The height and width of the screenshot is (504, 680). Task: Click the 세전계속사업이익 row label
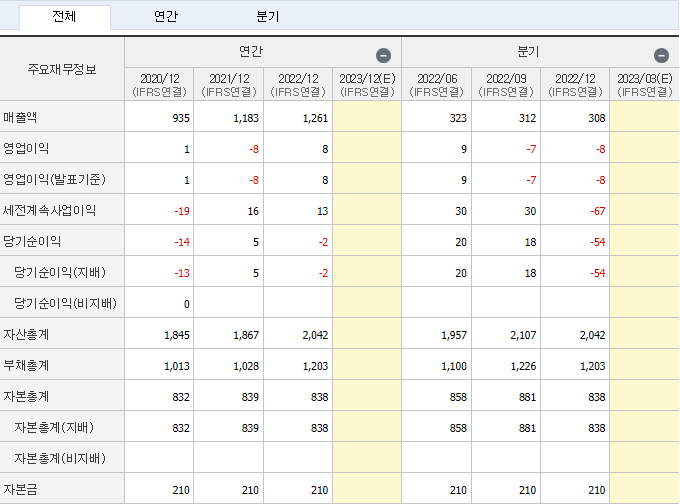[x=49, y=211]
